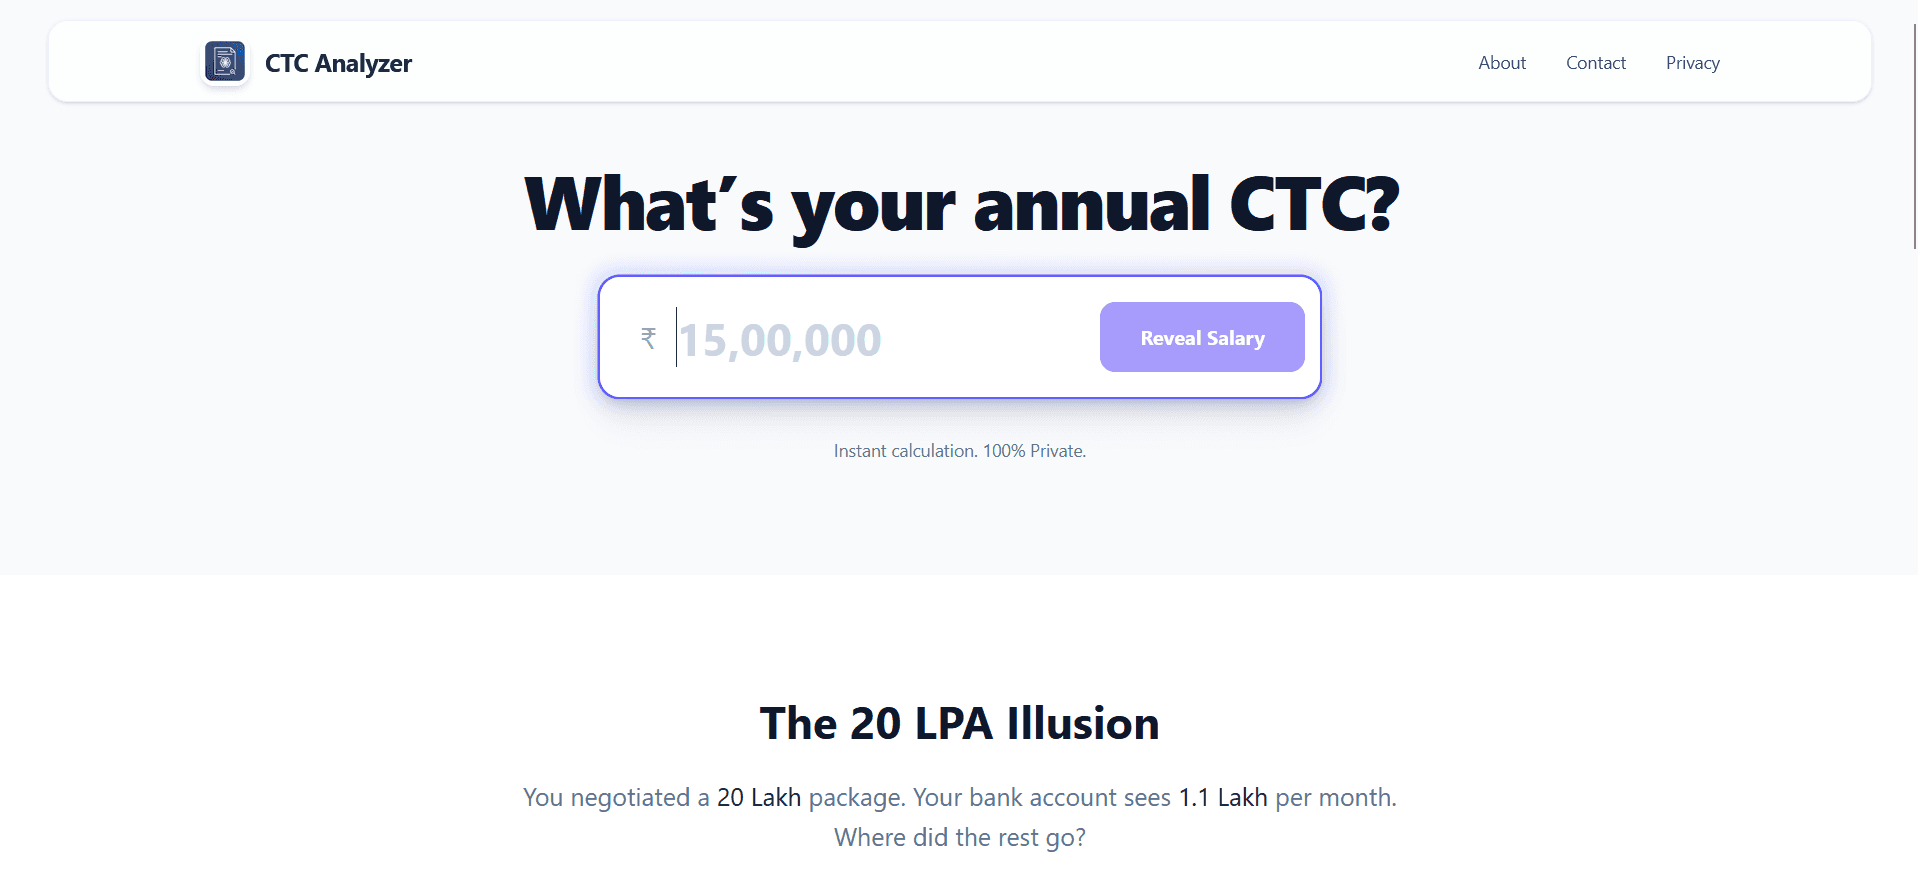Click the currency indicator beside the input
The width and height of the screenshot is (1918, 875).
[648, 337]
